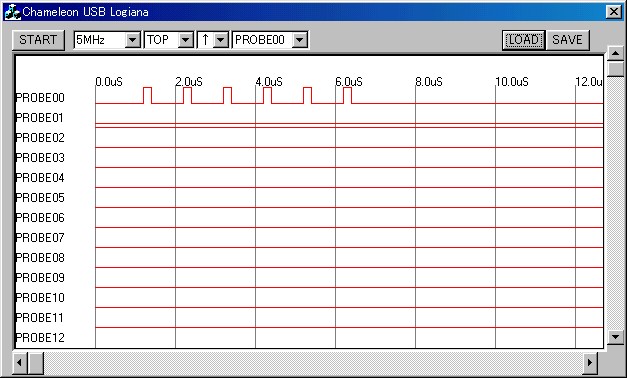
Task: Click the horizontal scrollbar thumb
Action: point(36,363)
